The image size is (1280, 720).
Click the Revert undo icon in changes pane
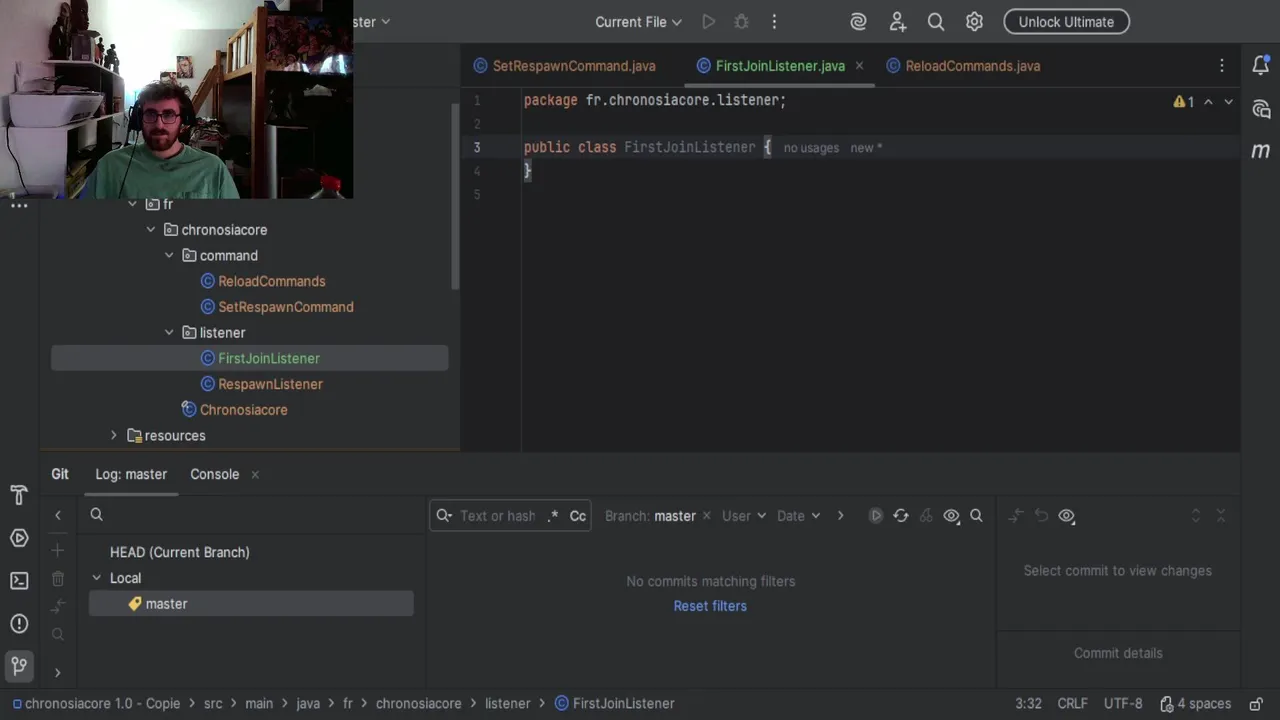(x=1041, y=516)
